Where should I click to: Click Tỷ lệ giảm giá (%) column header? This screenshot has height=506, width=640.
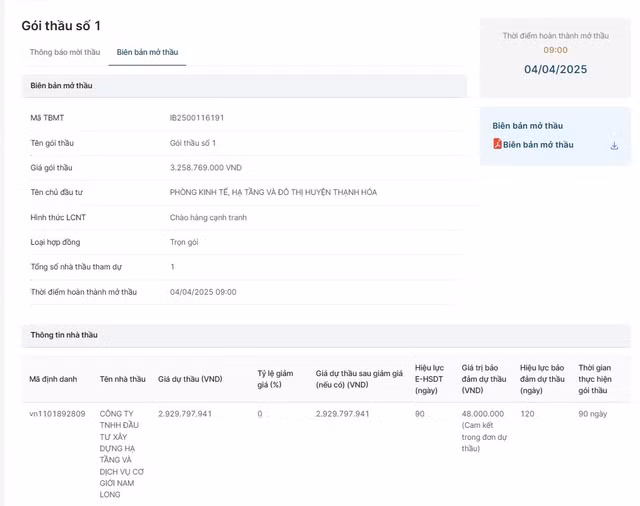point(275,379)
